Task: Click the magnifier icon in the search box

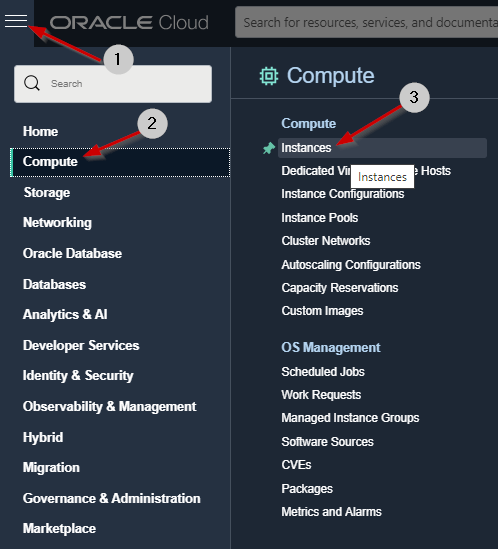Action: click(32, 83)
